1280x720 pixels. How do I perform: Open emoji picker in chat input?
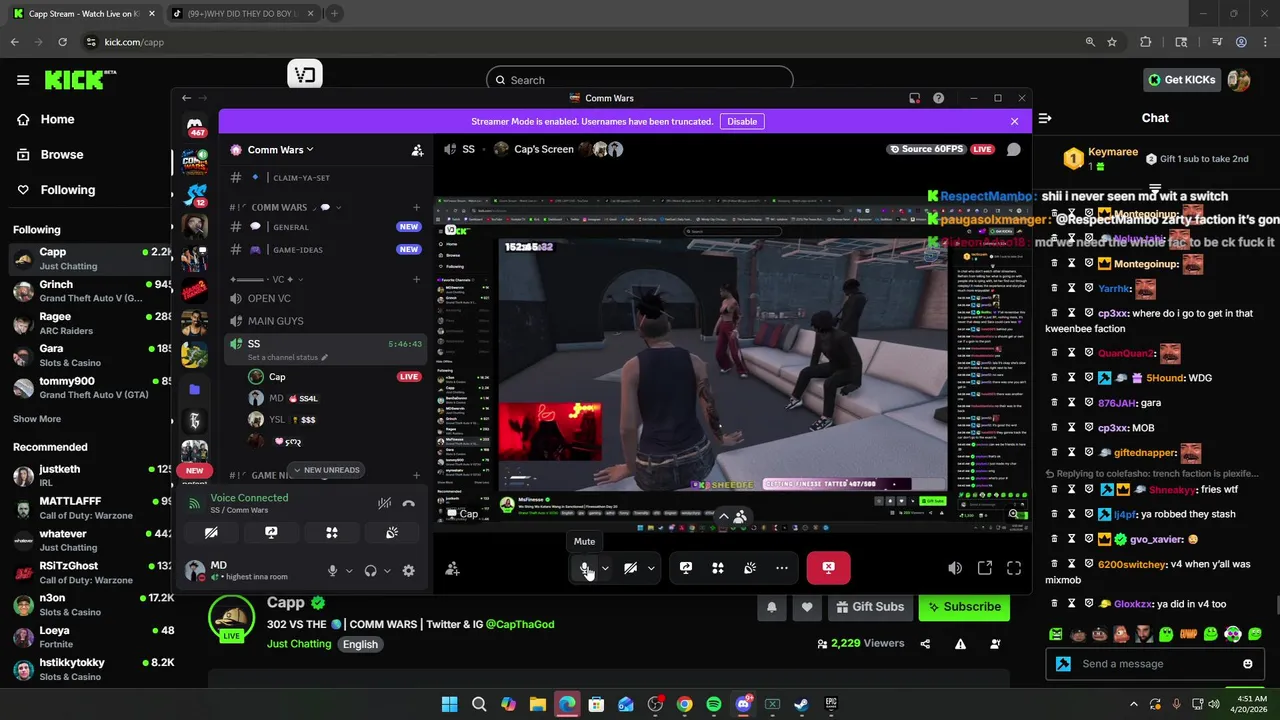pyautogui.click(x=1247, y=663)
